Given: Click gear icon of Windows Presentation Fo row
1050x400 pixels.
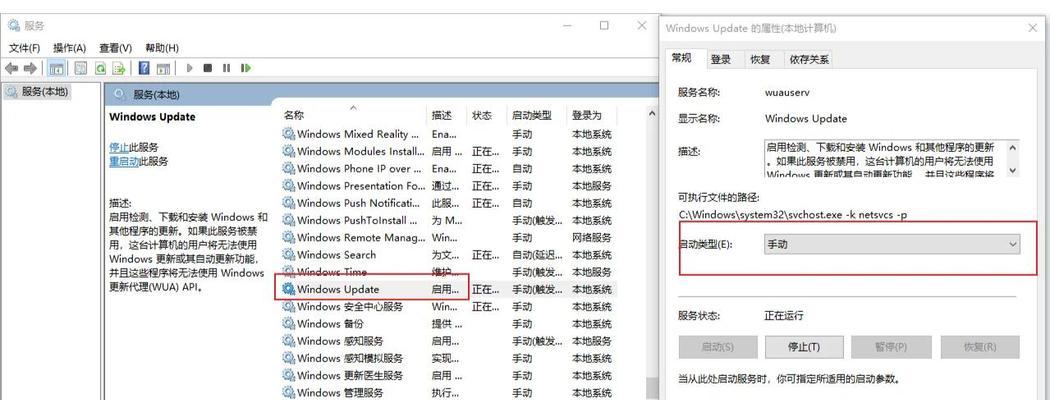Looking at the screenshot, I should click(289, 186).
